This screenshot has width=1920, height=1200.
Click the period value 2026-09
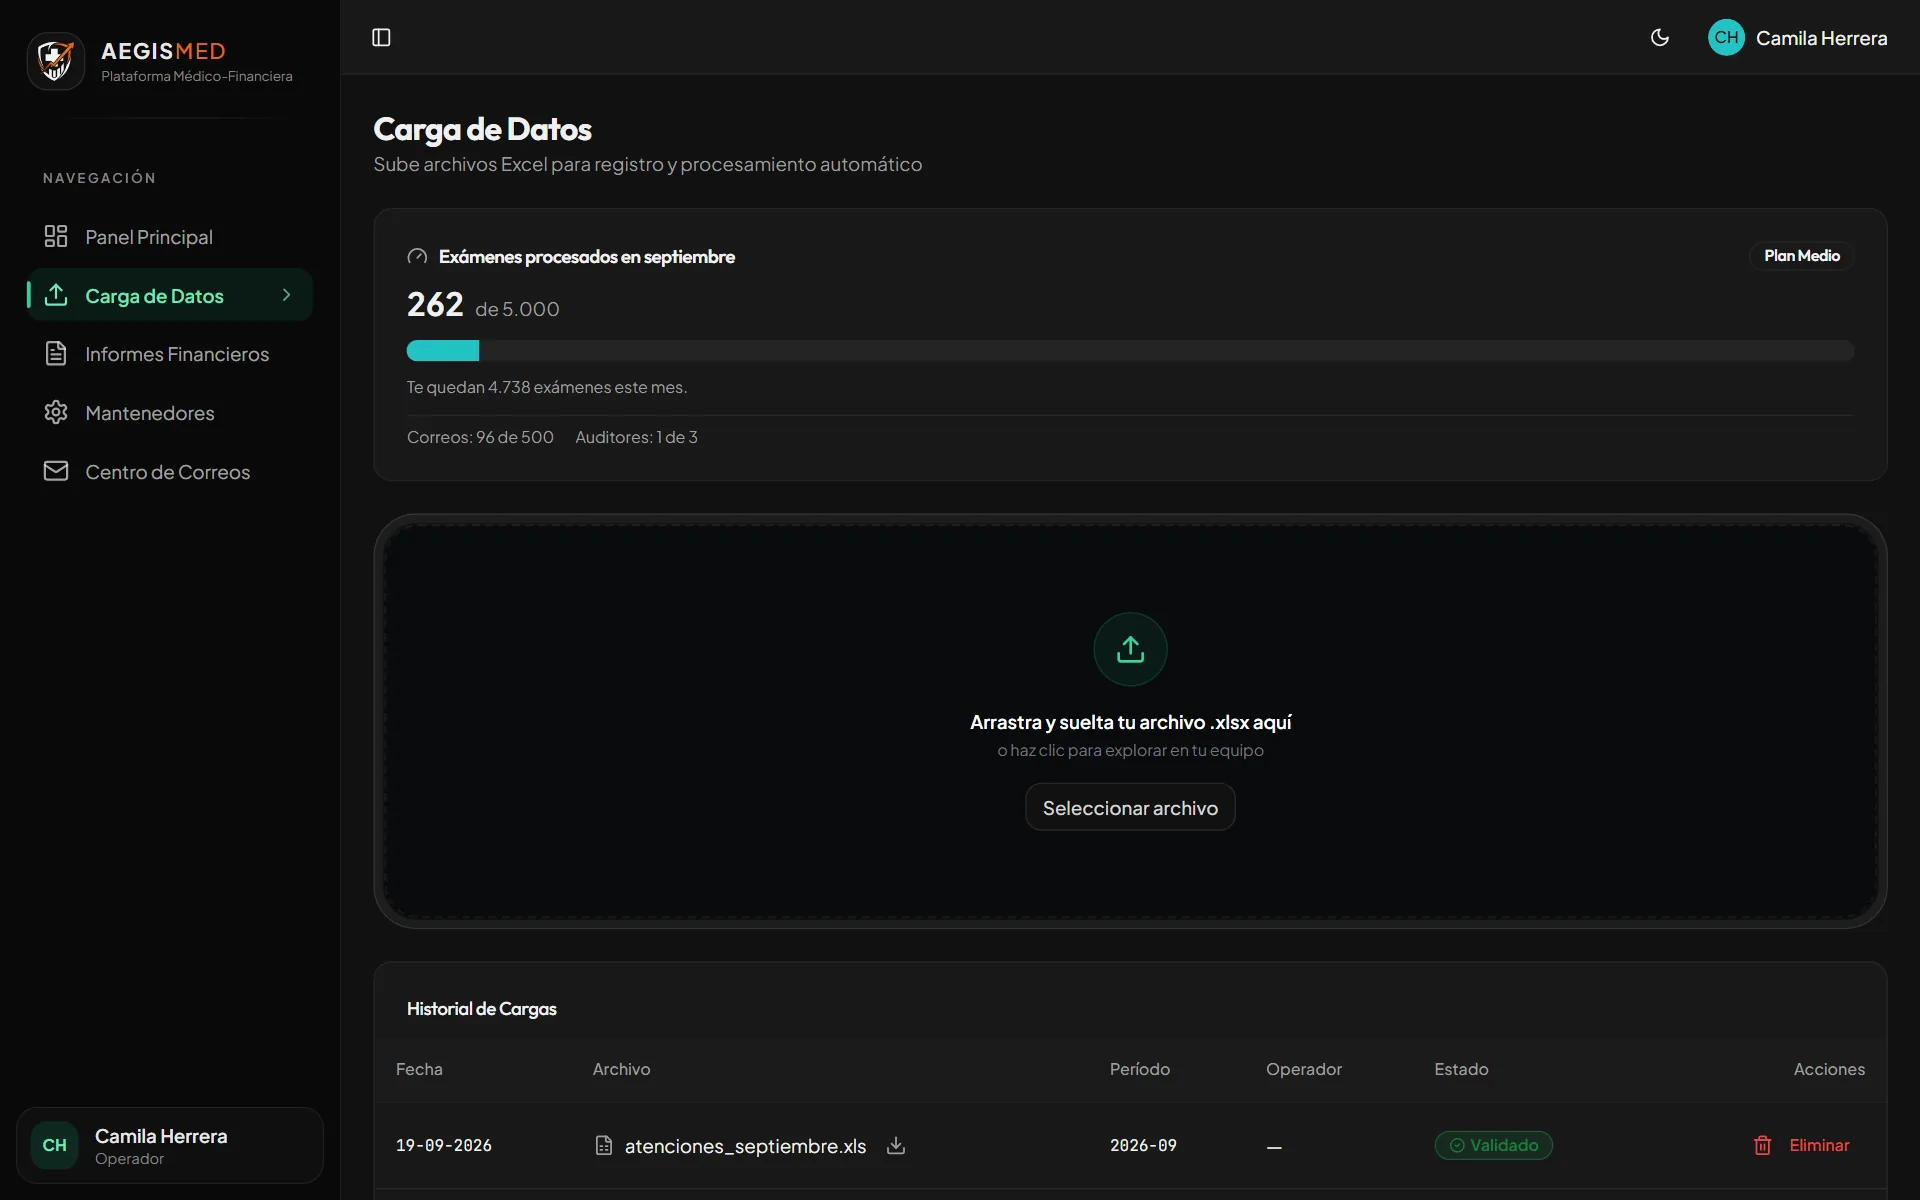coord(1143,1145)
